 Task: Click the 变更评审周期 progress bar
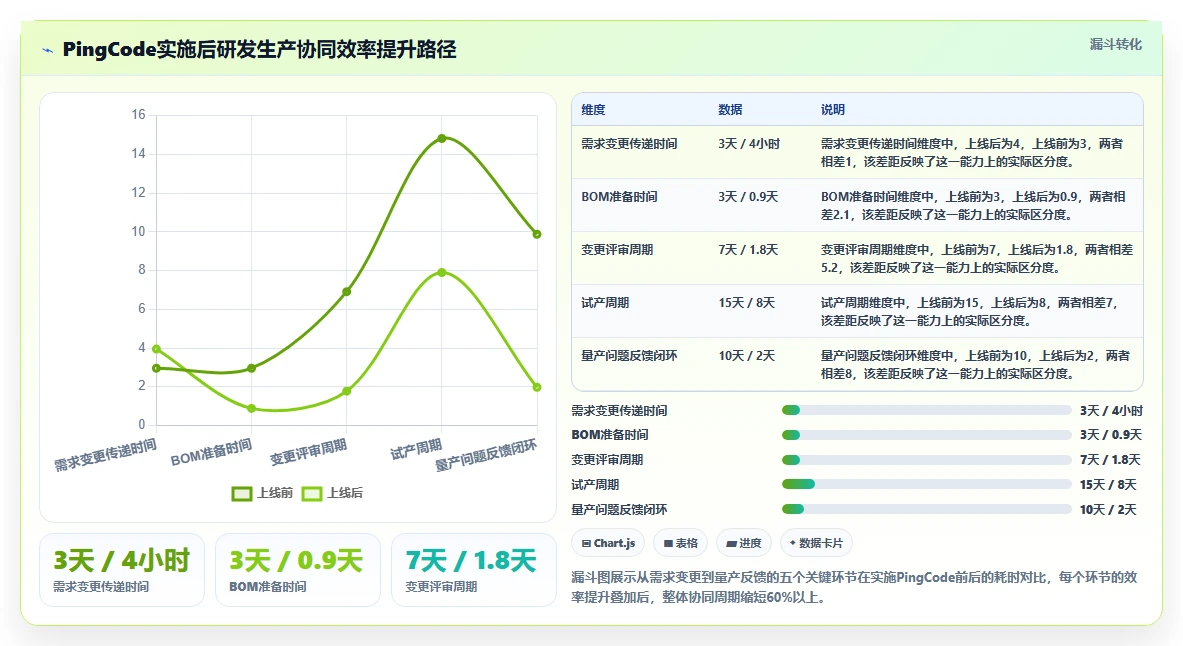(926, 460)
